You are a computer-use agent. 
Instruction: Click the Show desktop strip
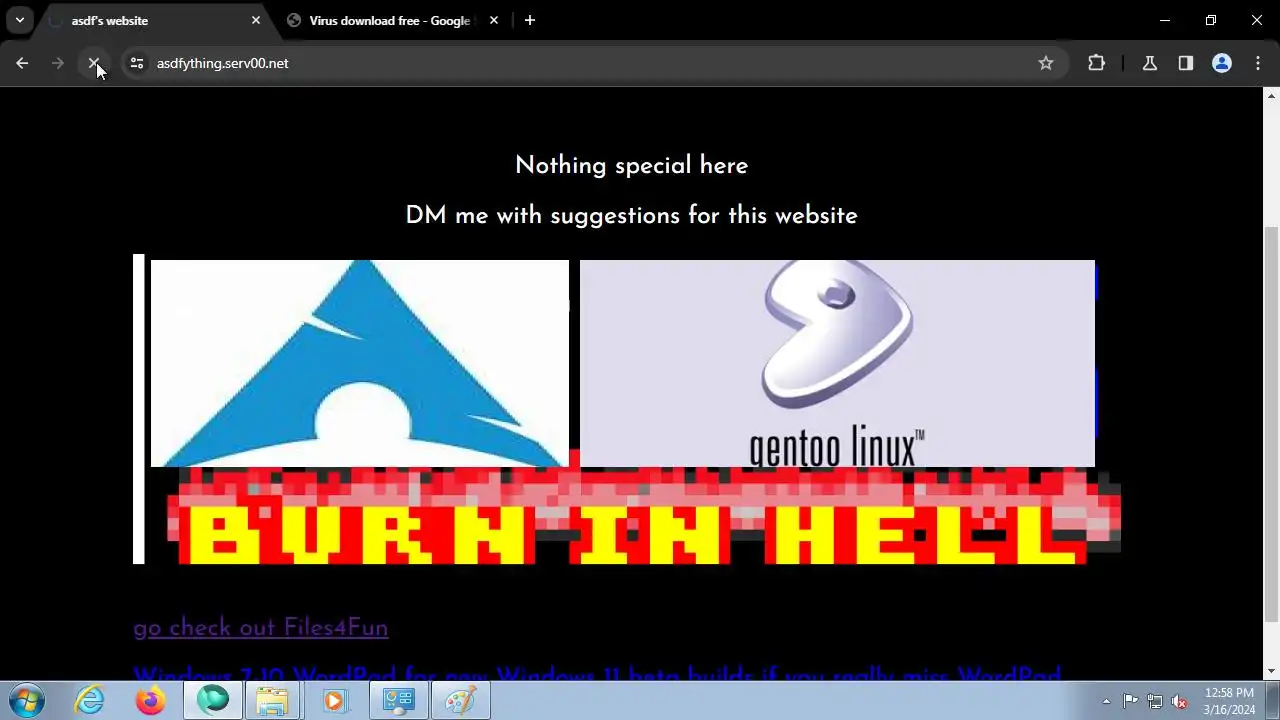pyautogui.click(x=1273, y=701)
